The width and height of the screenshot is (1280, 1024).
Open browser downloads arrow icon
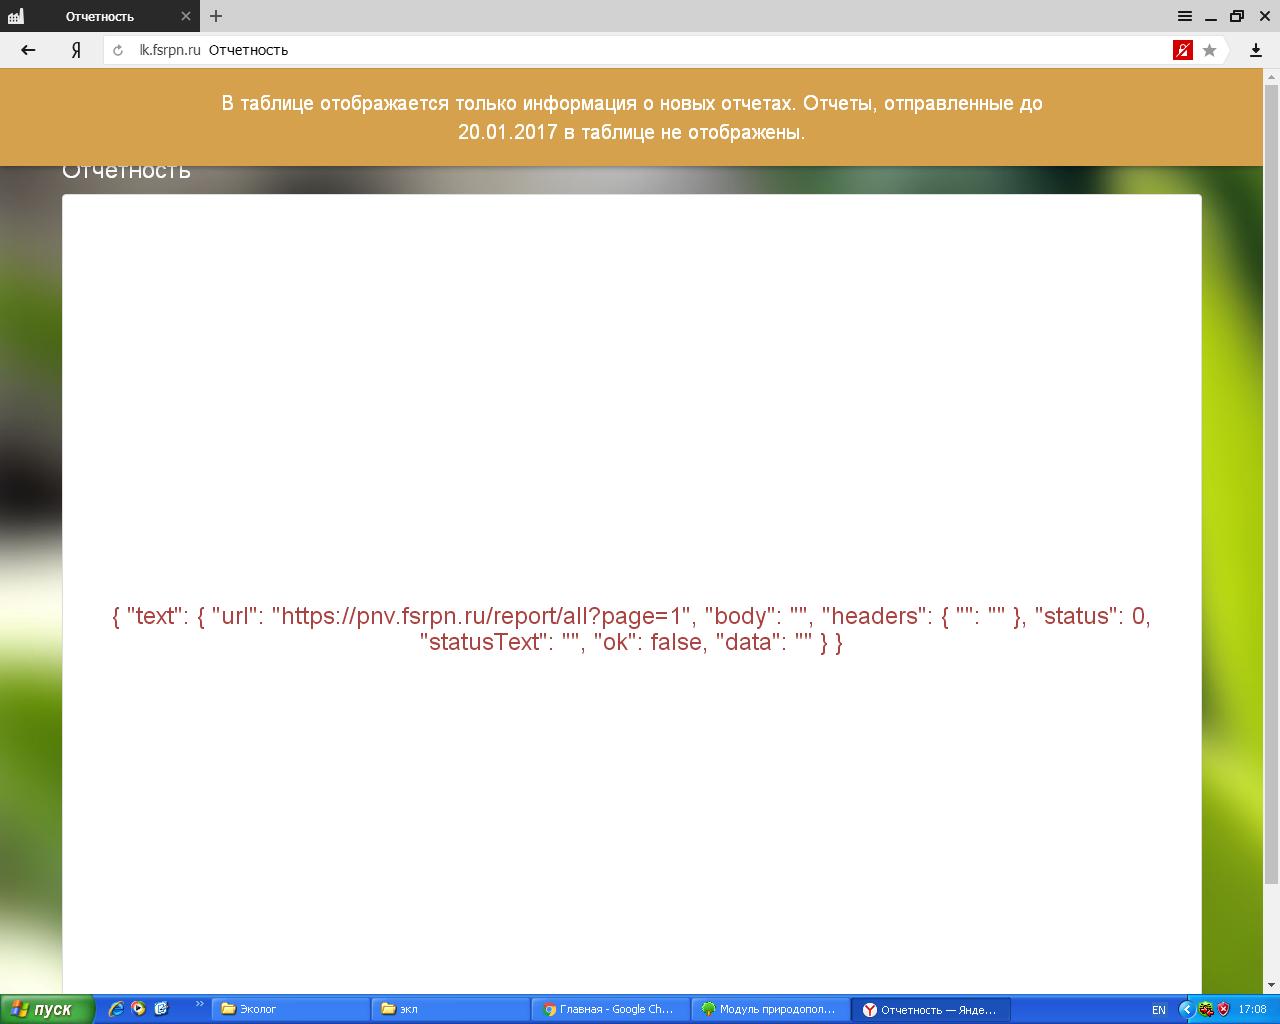click(x=1256, y=50)
